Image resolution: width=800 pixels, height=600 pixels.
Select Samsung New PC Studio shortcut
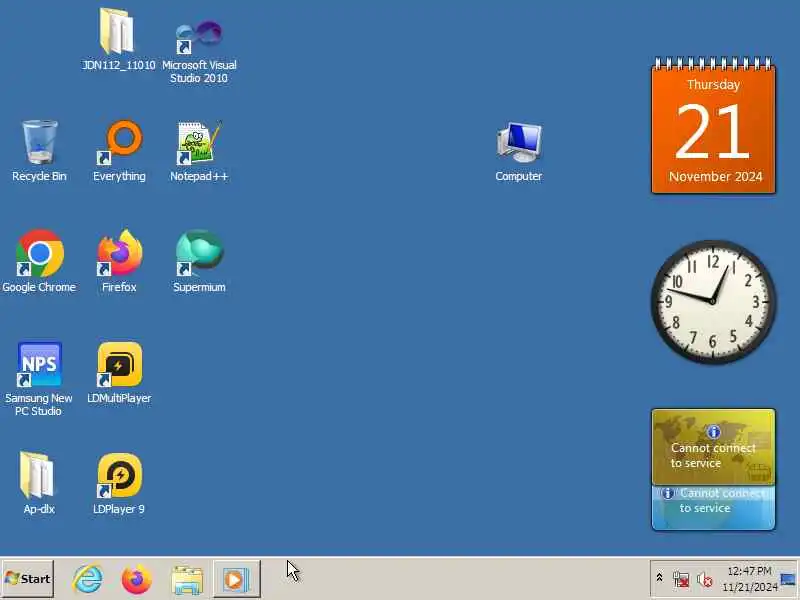click(39, 379)
